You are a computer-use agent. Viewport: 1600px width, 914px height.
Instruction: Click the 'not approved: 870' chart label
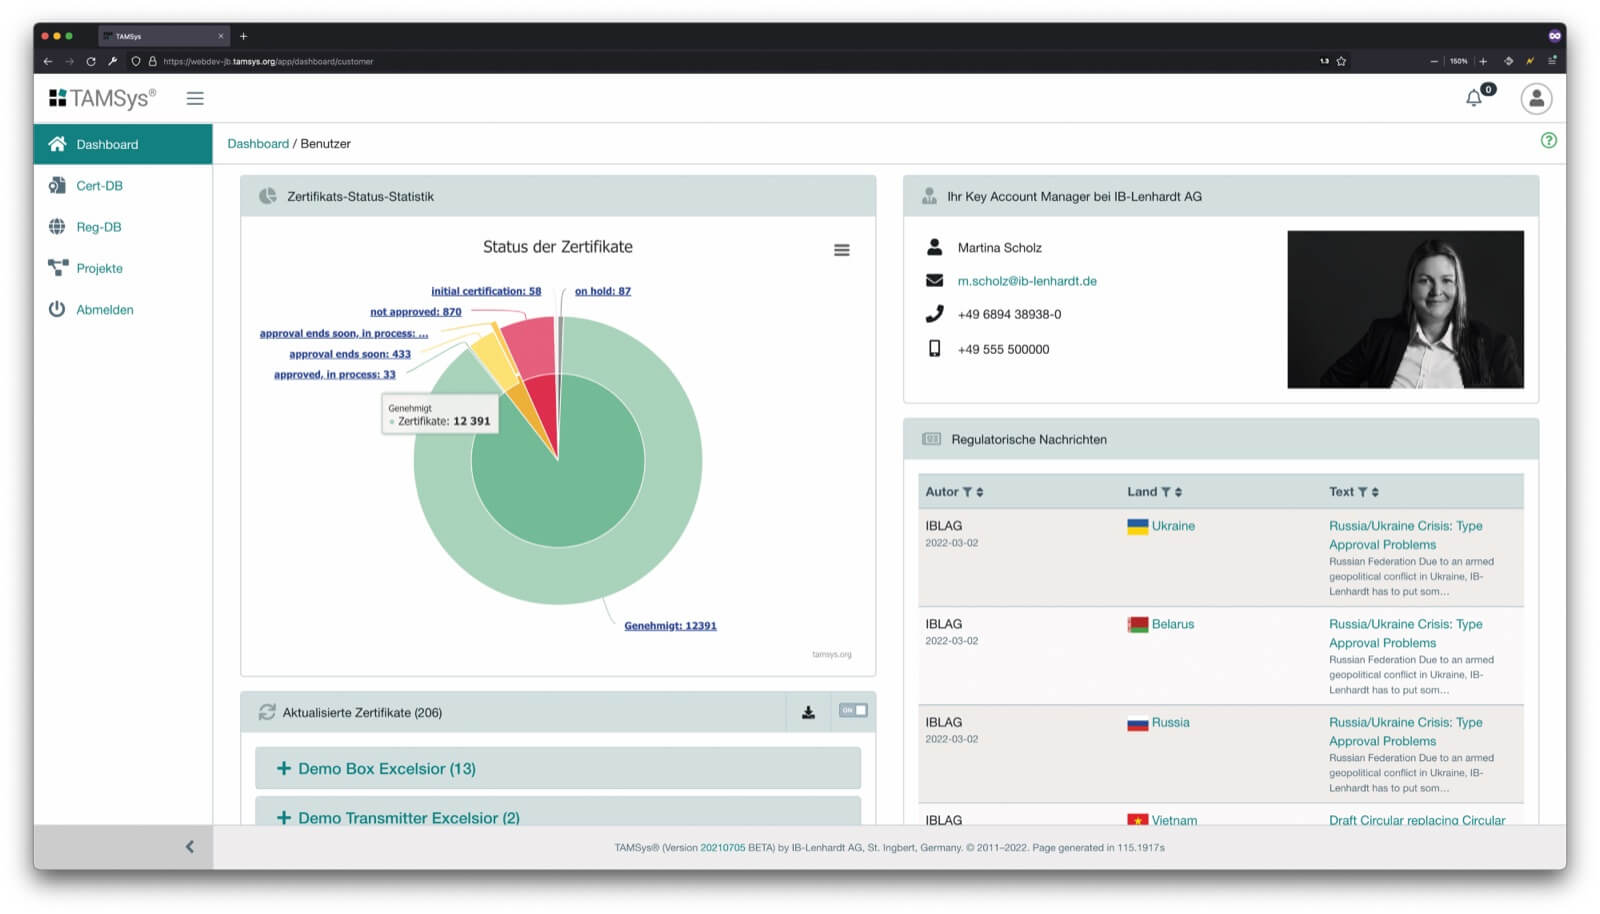416,312
